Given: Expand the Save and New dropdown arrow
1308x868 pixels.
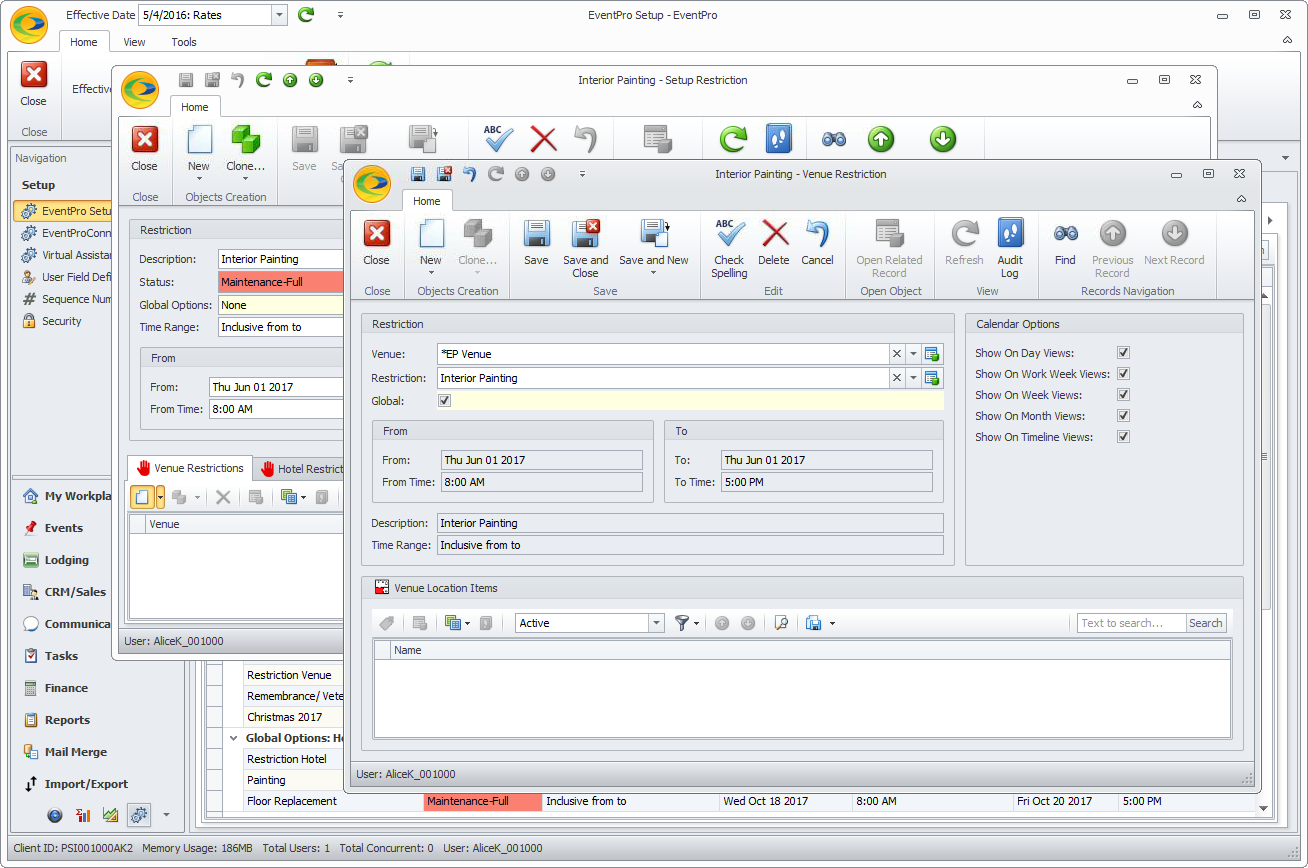Looking at the screenshot, I should coord(654,273).
